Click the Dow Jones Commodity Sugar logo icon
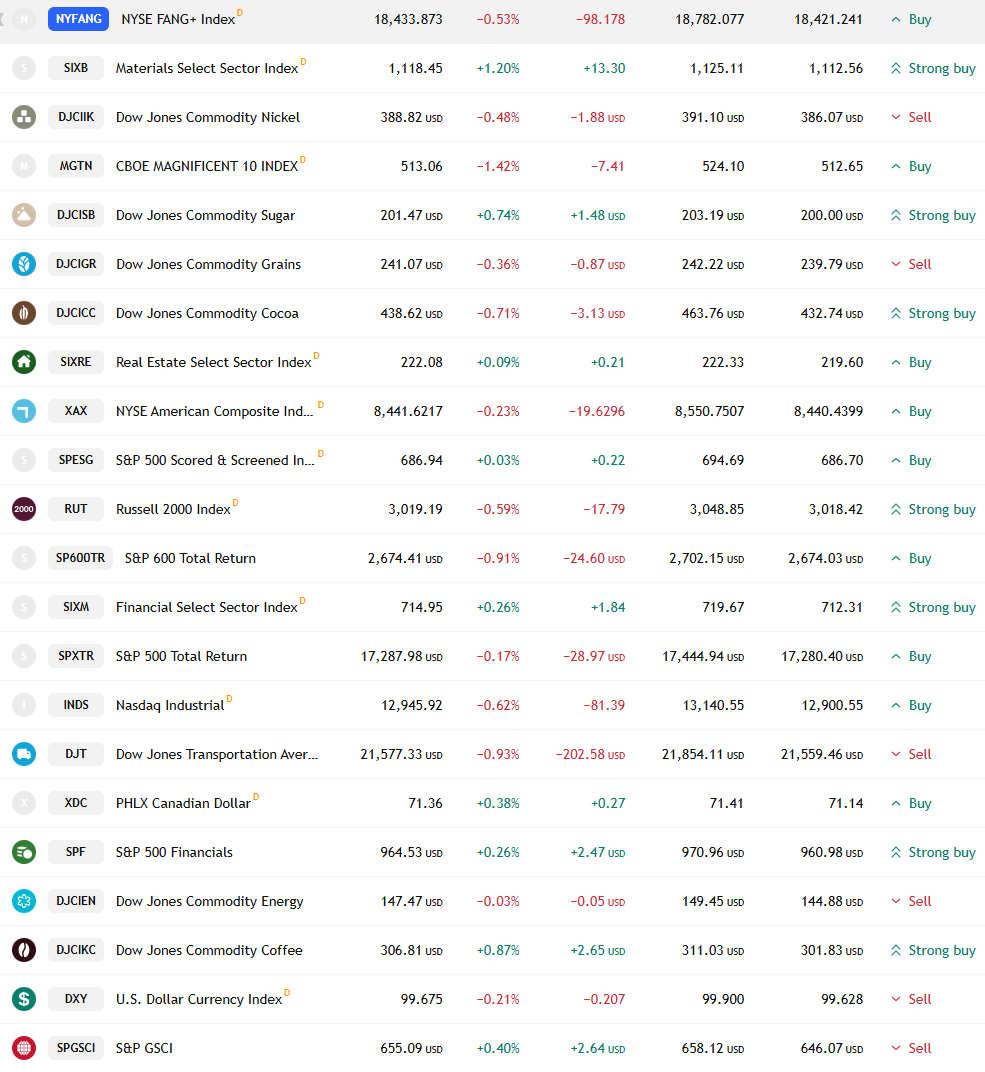This screenshot has width=985, height=1072. click(x=24, y=215)
